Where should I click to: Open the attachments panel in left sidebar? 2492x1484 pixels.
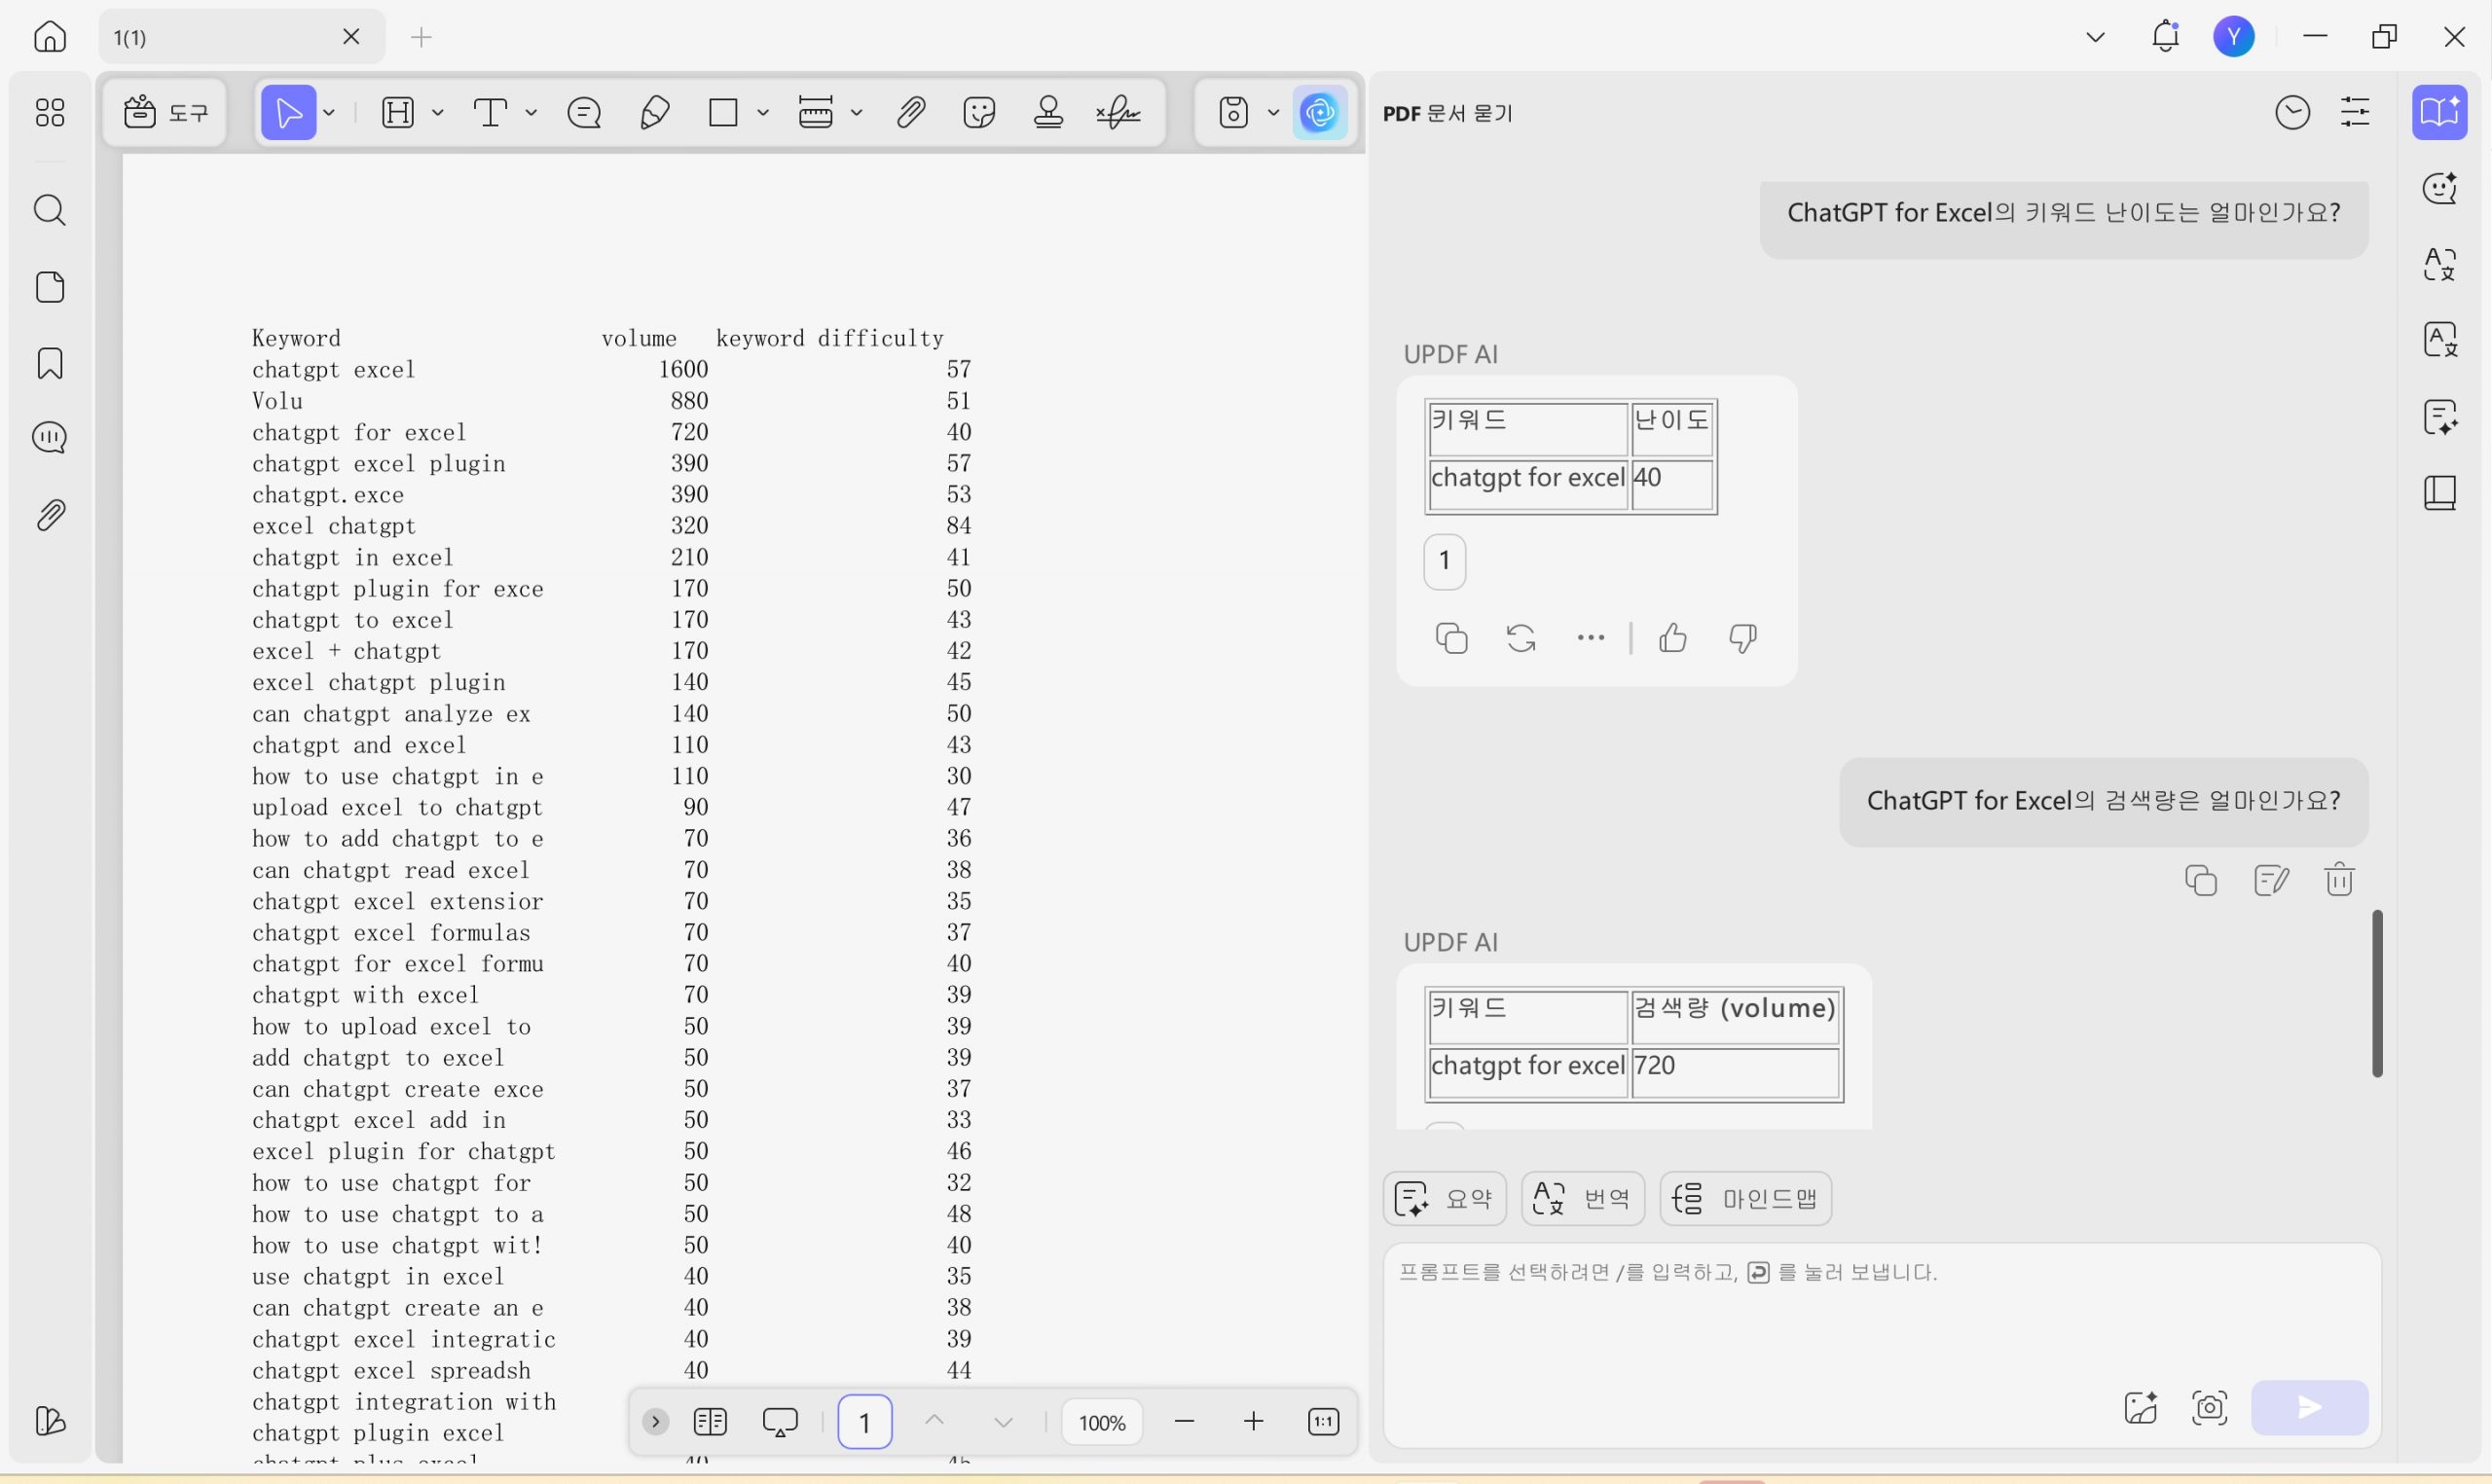[50, 515]
